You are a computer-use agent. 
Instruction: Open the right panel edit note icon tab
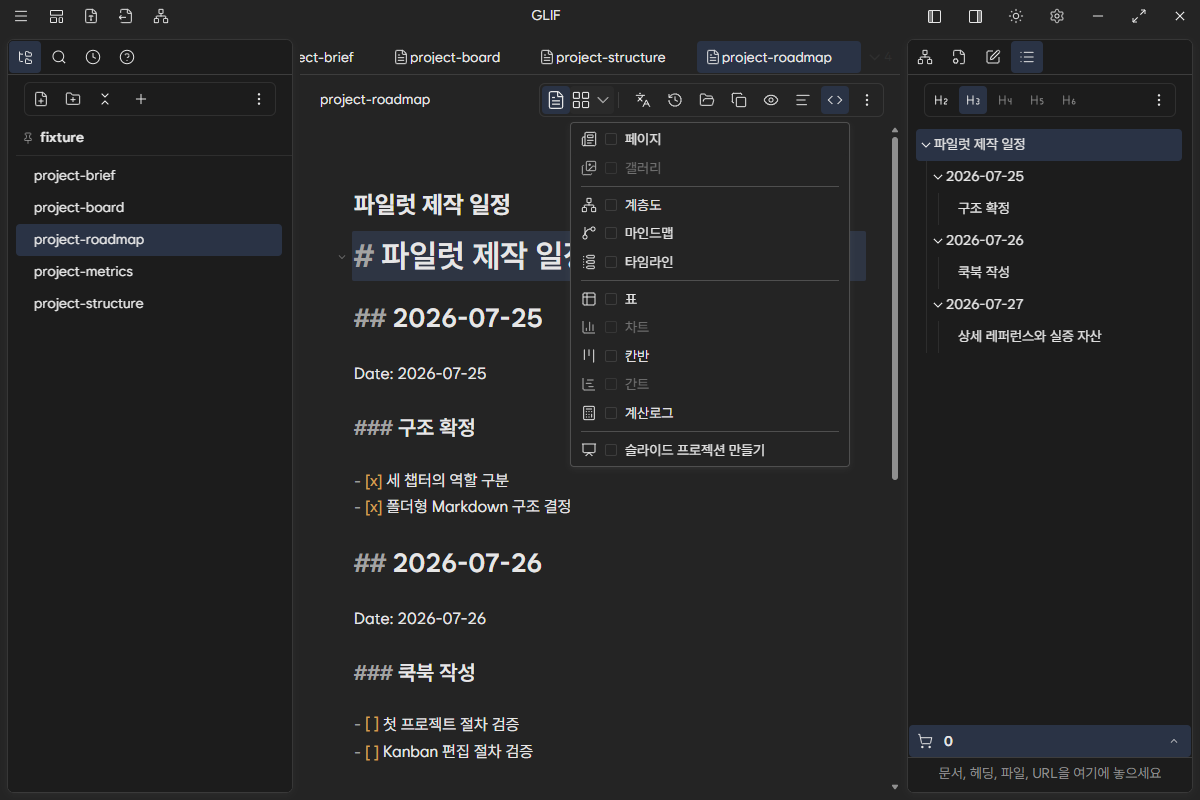pos(993,57)
